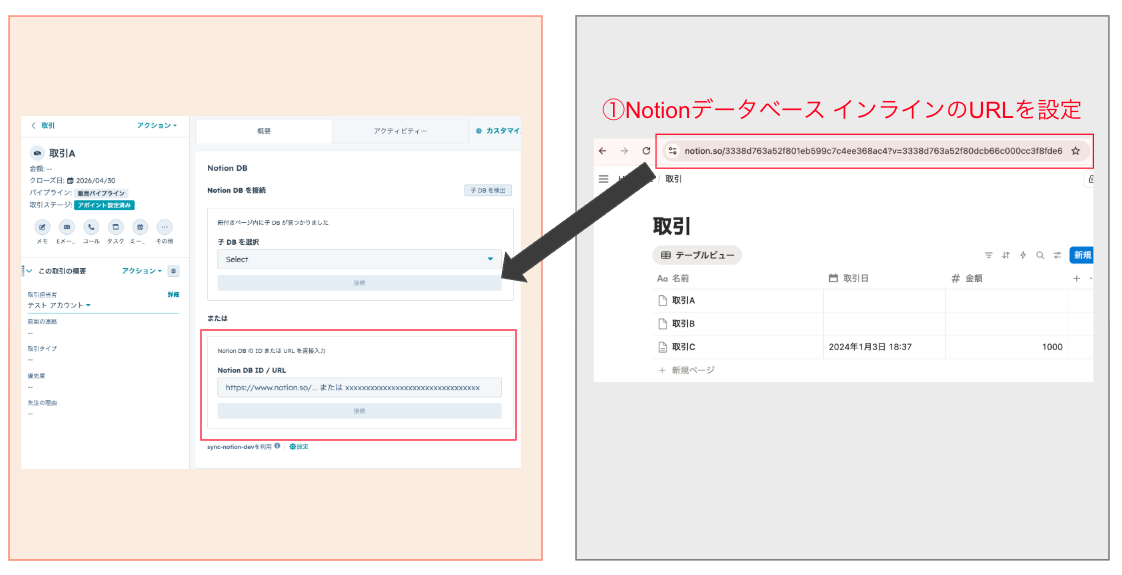Click 接続 button below the Select dropdown

(359, 283)
